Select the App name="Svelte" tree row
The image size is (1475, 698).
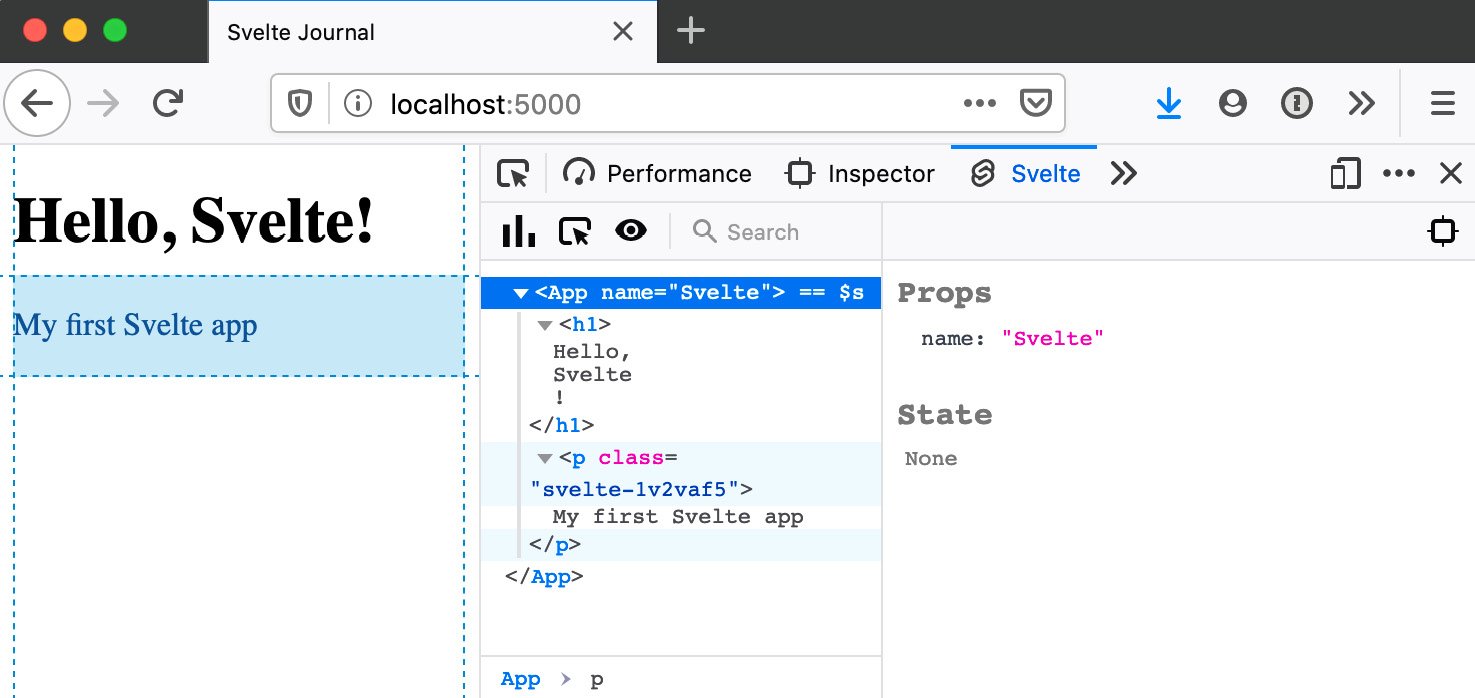click(681, 293)
